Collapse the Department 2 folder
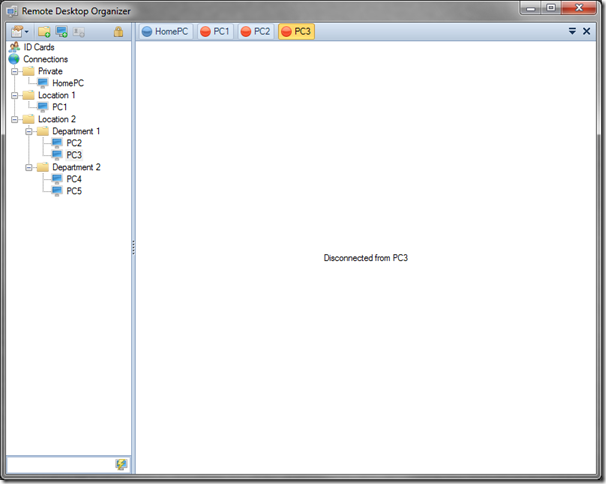Viewport: 606px width, 484px height. [x=29, y=167]
